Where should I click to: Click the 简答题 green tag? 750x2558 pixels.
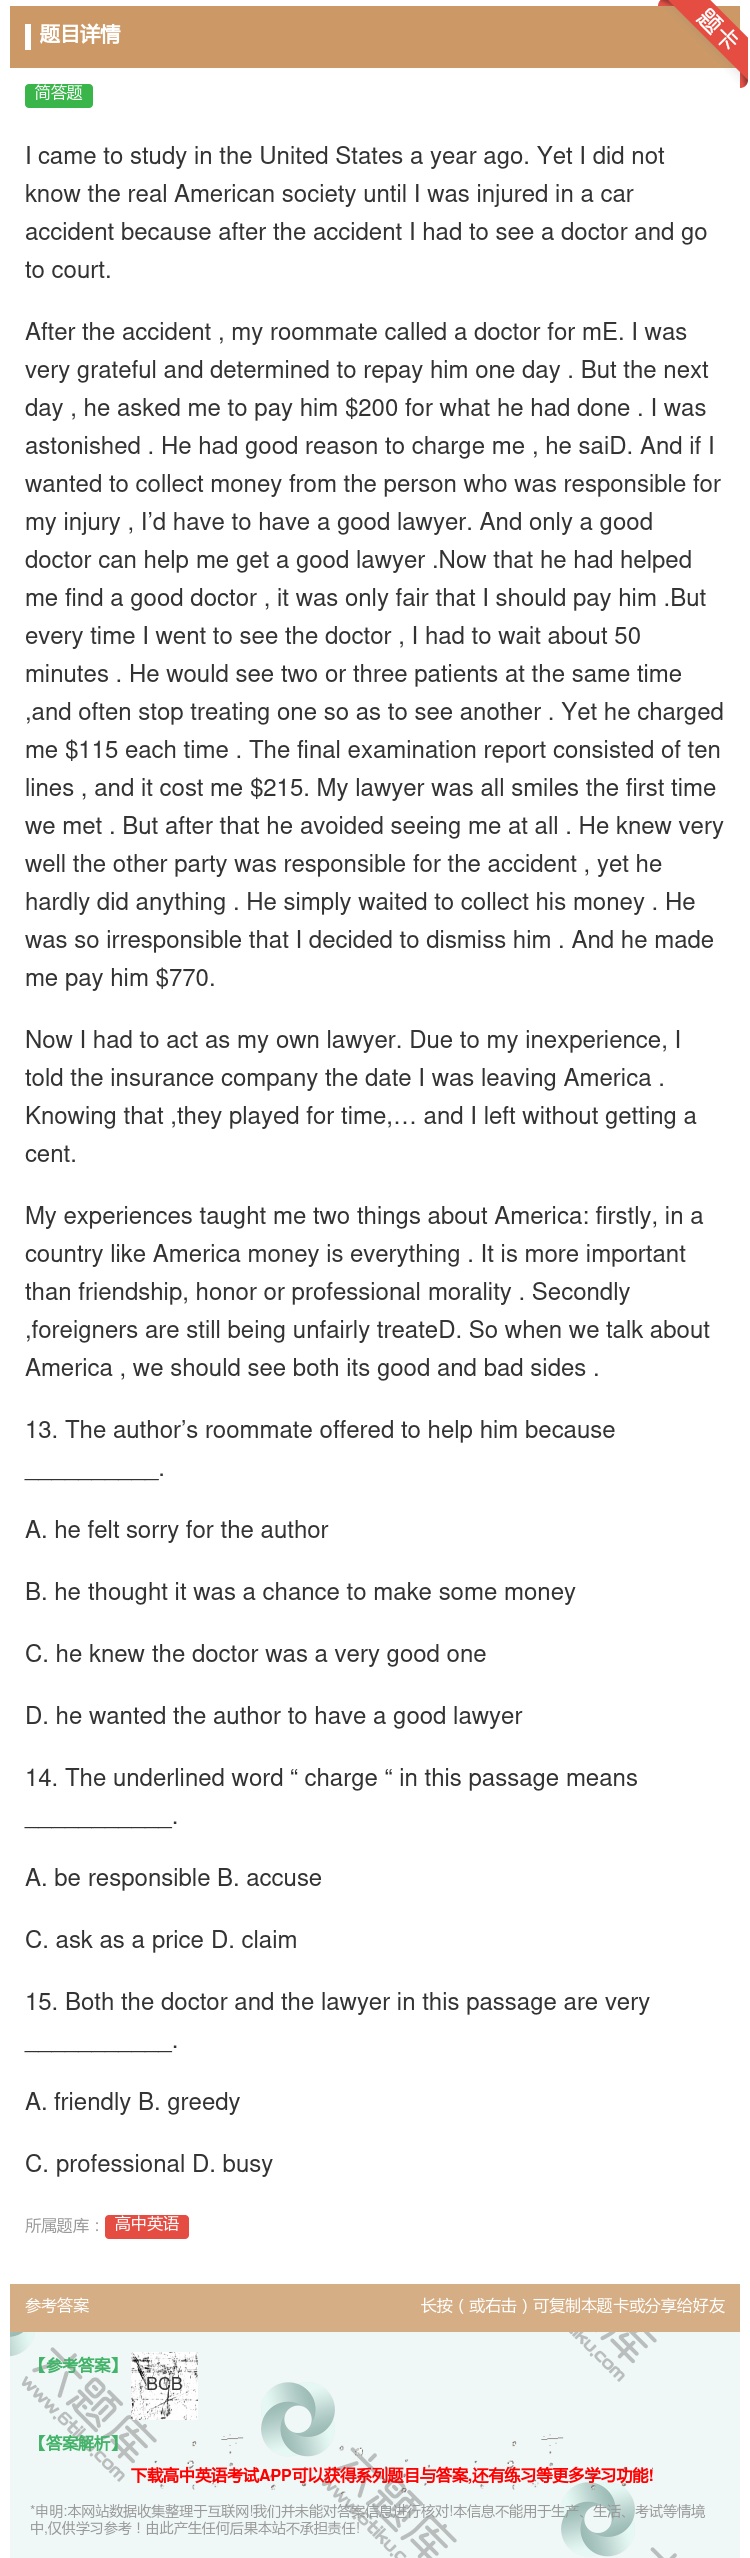(x=59, y=94)
